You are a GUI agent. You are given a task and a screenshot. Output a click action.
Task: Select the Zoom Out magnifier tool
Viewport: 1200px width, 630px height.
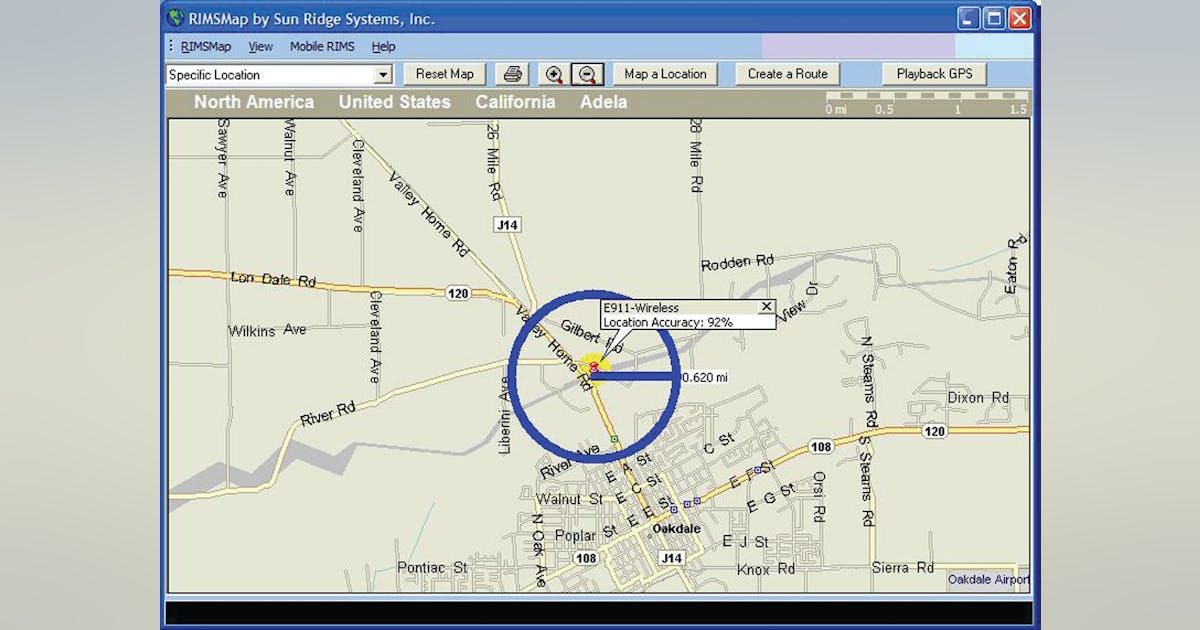point(587,74)
